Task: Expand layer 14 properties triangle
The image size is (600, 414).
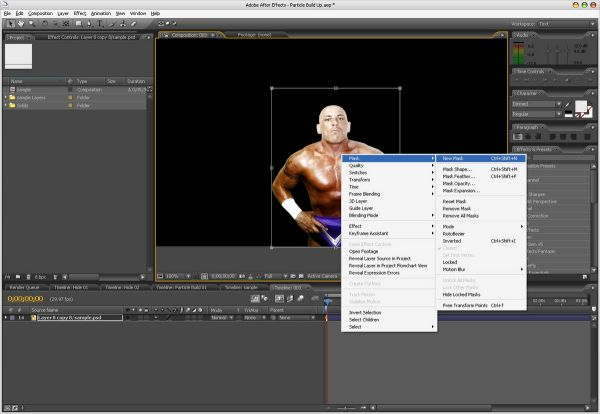Action: [x=5, y=318]
